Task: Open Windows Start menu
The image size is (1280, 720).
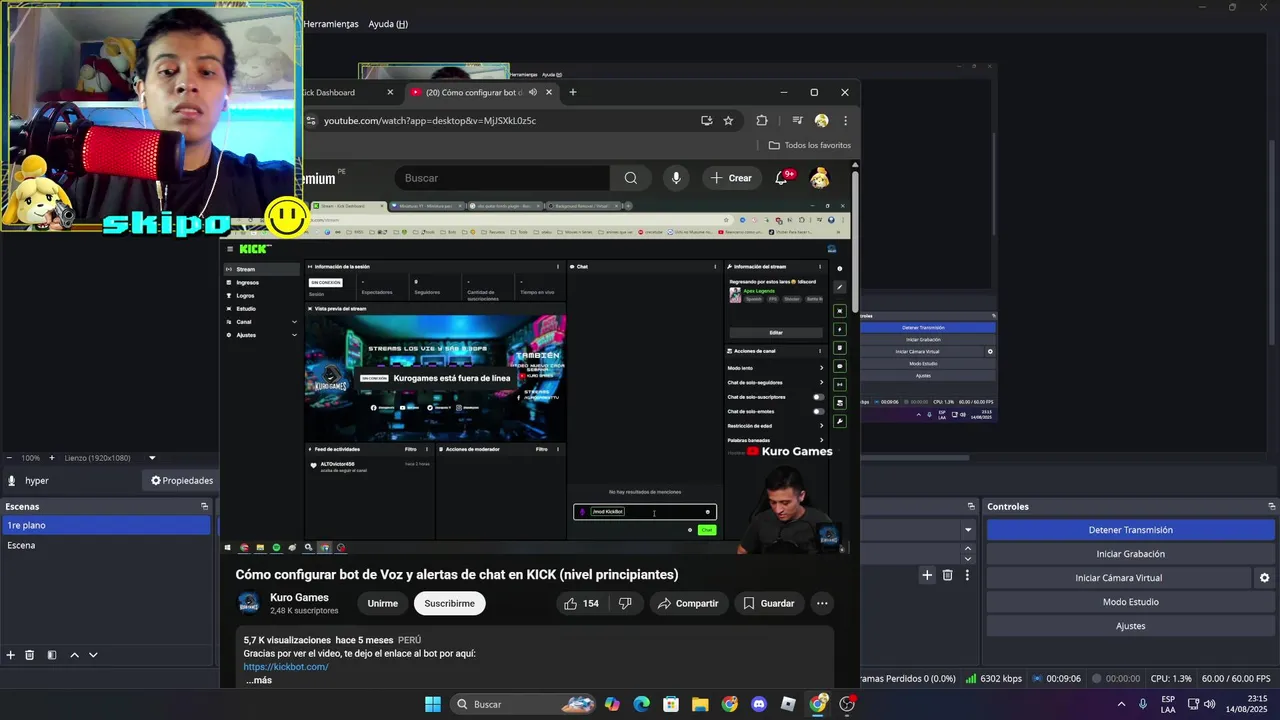Action: click(x=433, y=704)
